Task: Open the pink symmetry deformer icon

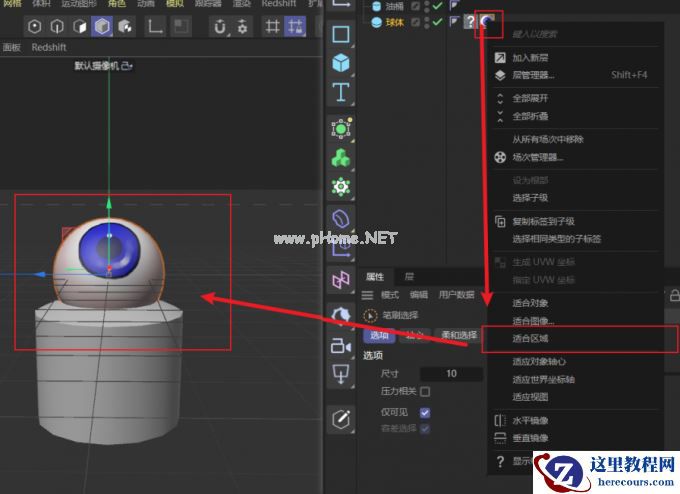Action: pos(341,280)
